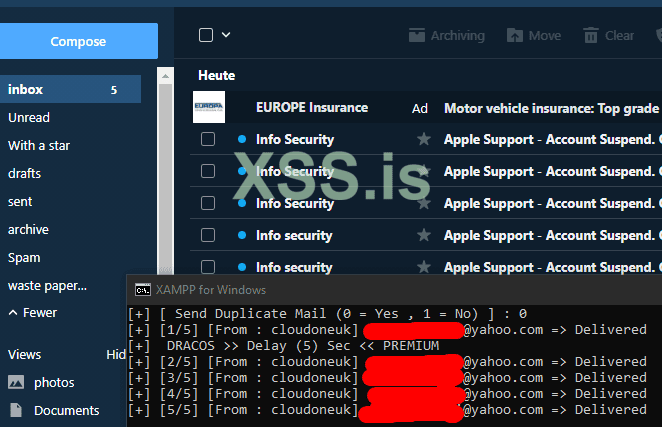Click the XAMPP for Windows title bar
This screenshot has width=662, height=427.
pyautogui.click(x=394, y=290)
